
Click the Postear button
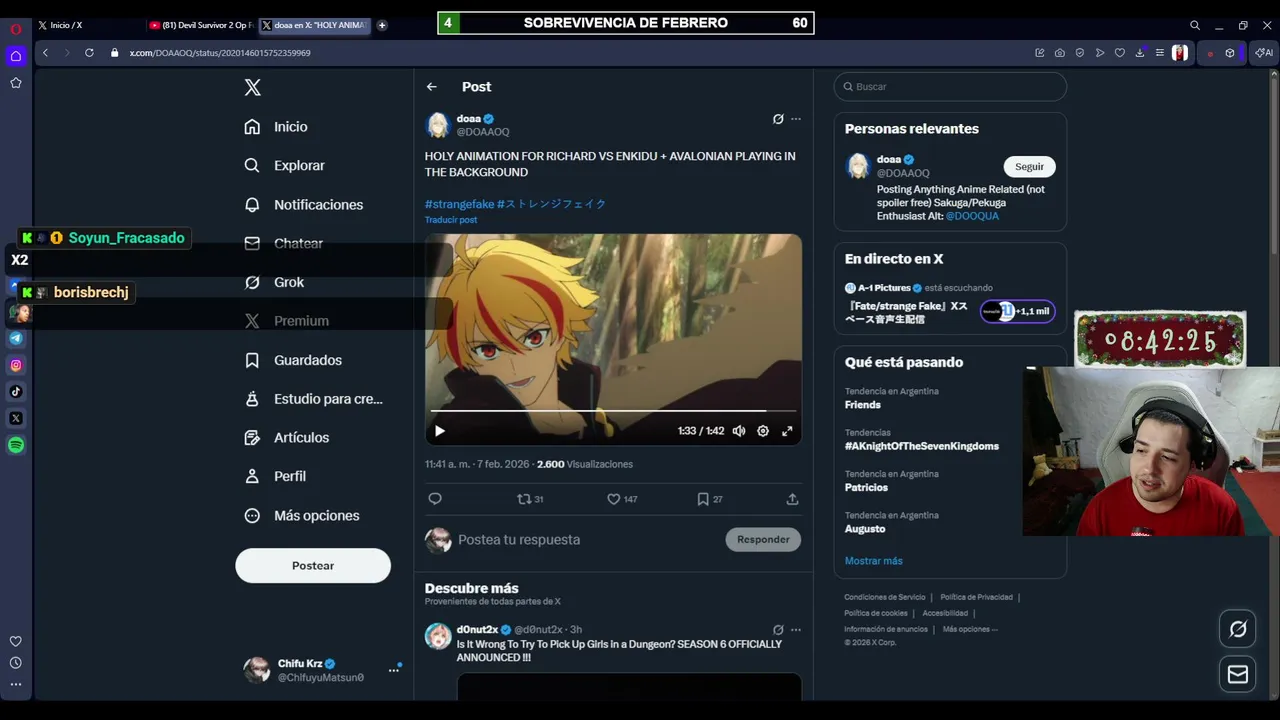[313, 566]
